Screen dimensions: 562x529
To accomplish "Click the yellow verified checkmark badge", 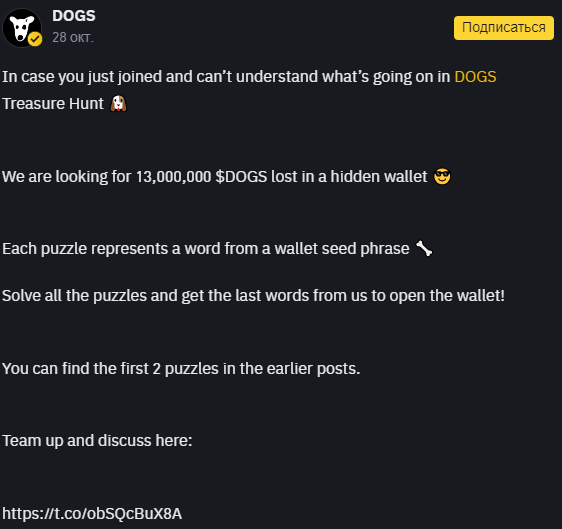I will [35, 39].
